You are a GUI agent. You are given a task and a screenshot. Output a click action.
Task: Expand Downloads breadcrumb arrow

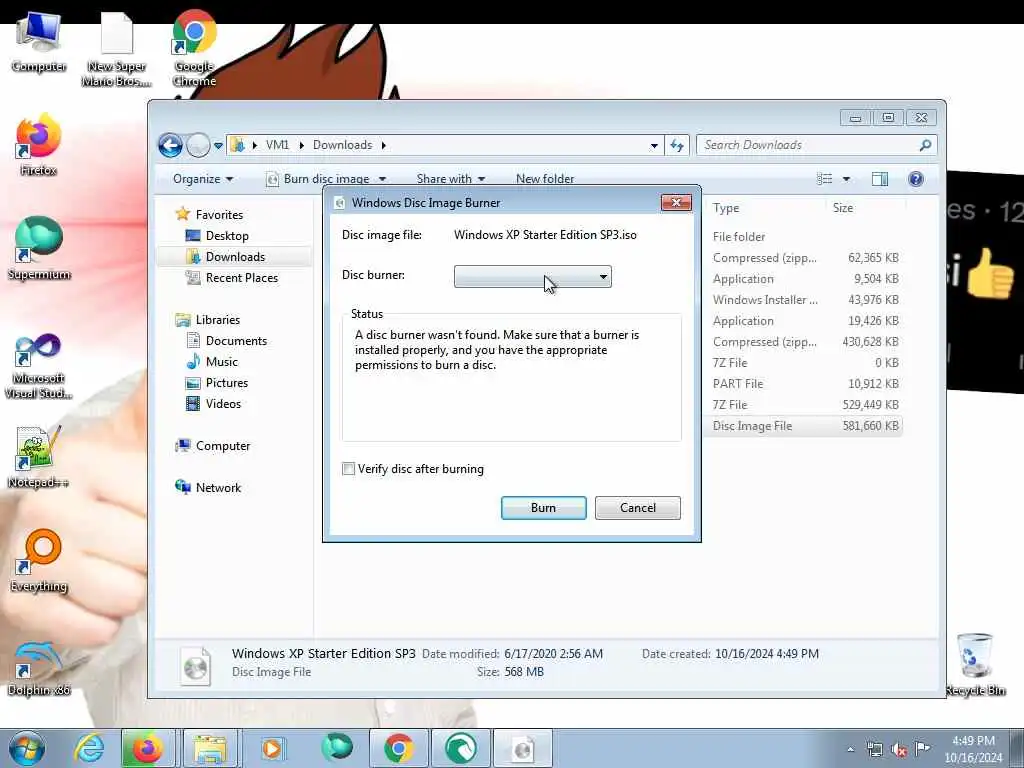[383, 145]
